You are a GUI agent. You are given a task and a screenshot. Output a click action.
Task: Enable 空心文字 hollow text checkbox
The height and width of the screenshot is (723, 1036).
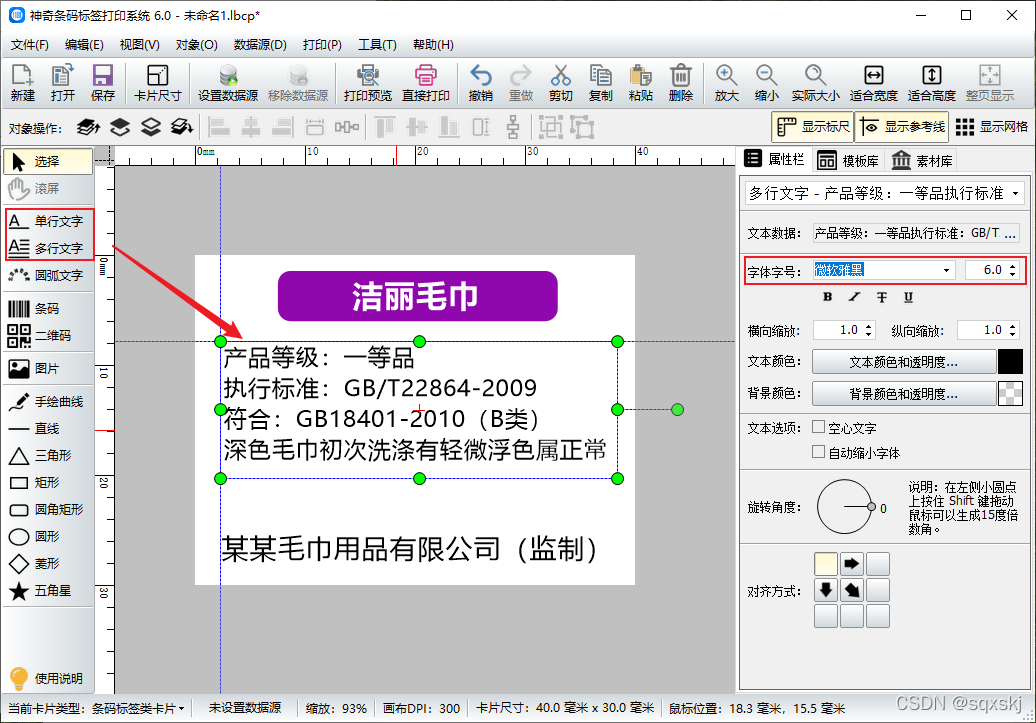[x=819, y=427]
